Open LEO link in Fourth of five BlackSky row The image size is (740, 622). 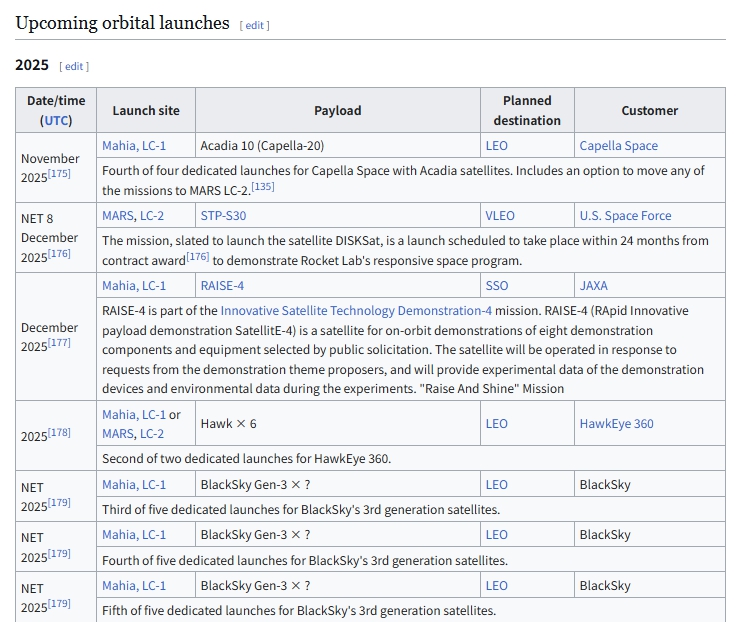click(x=496, y=534)
